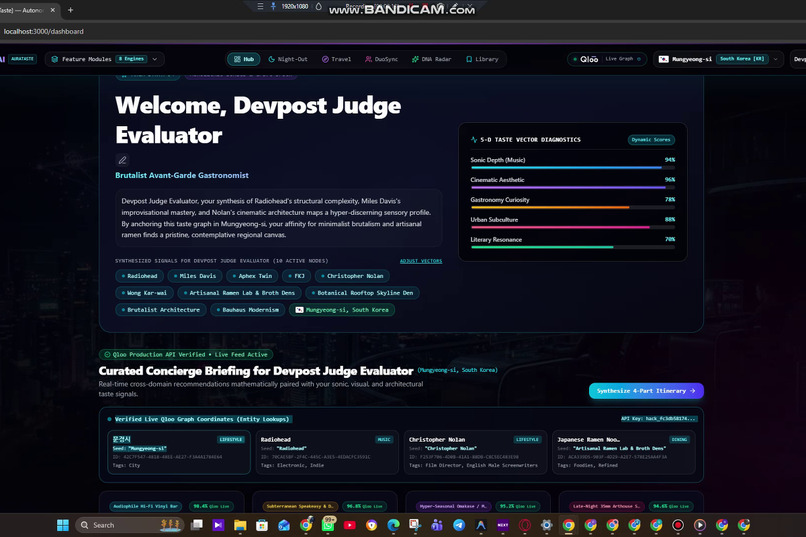Viewport: 806px width, 537px height.
Task: Click the browser address bar
Action: [x=401, y=31]
